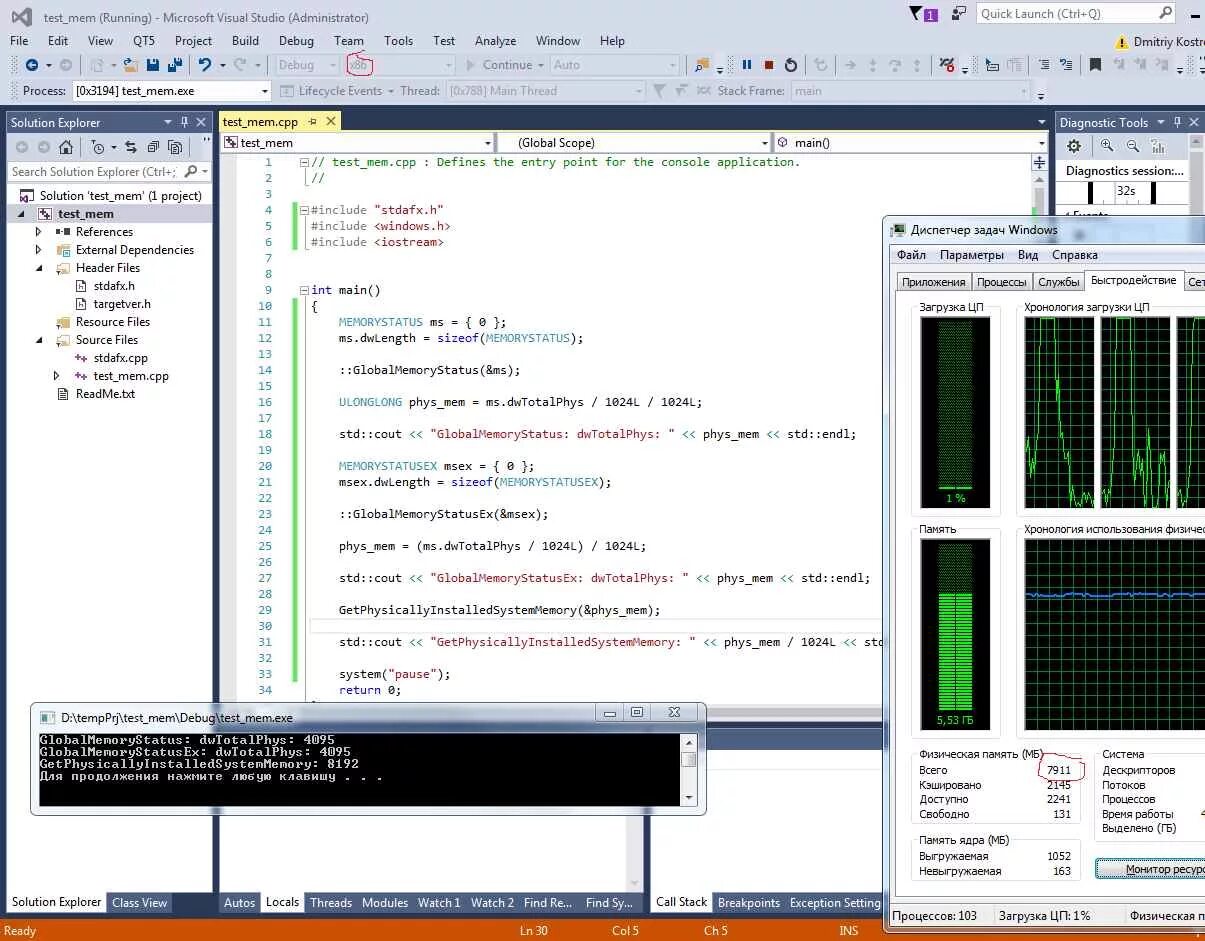Image resolution: width=1205 pixels, height=941 pixels.
Task: Pin the test_mem.cpp editor tab
Action: 312,121
